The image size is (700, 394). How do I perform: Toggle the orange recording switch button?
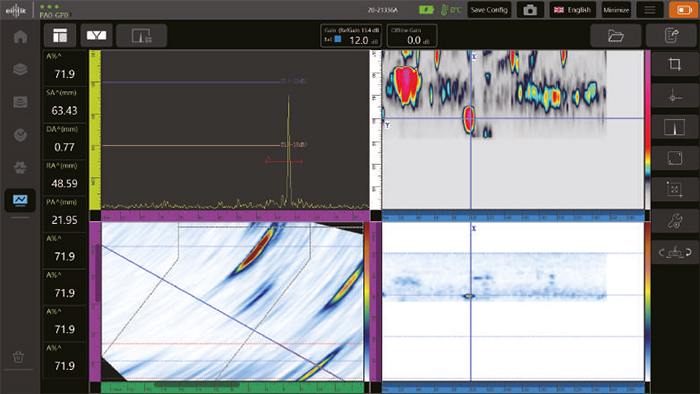click(683, 10)
